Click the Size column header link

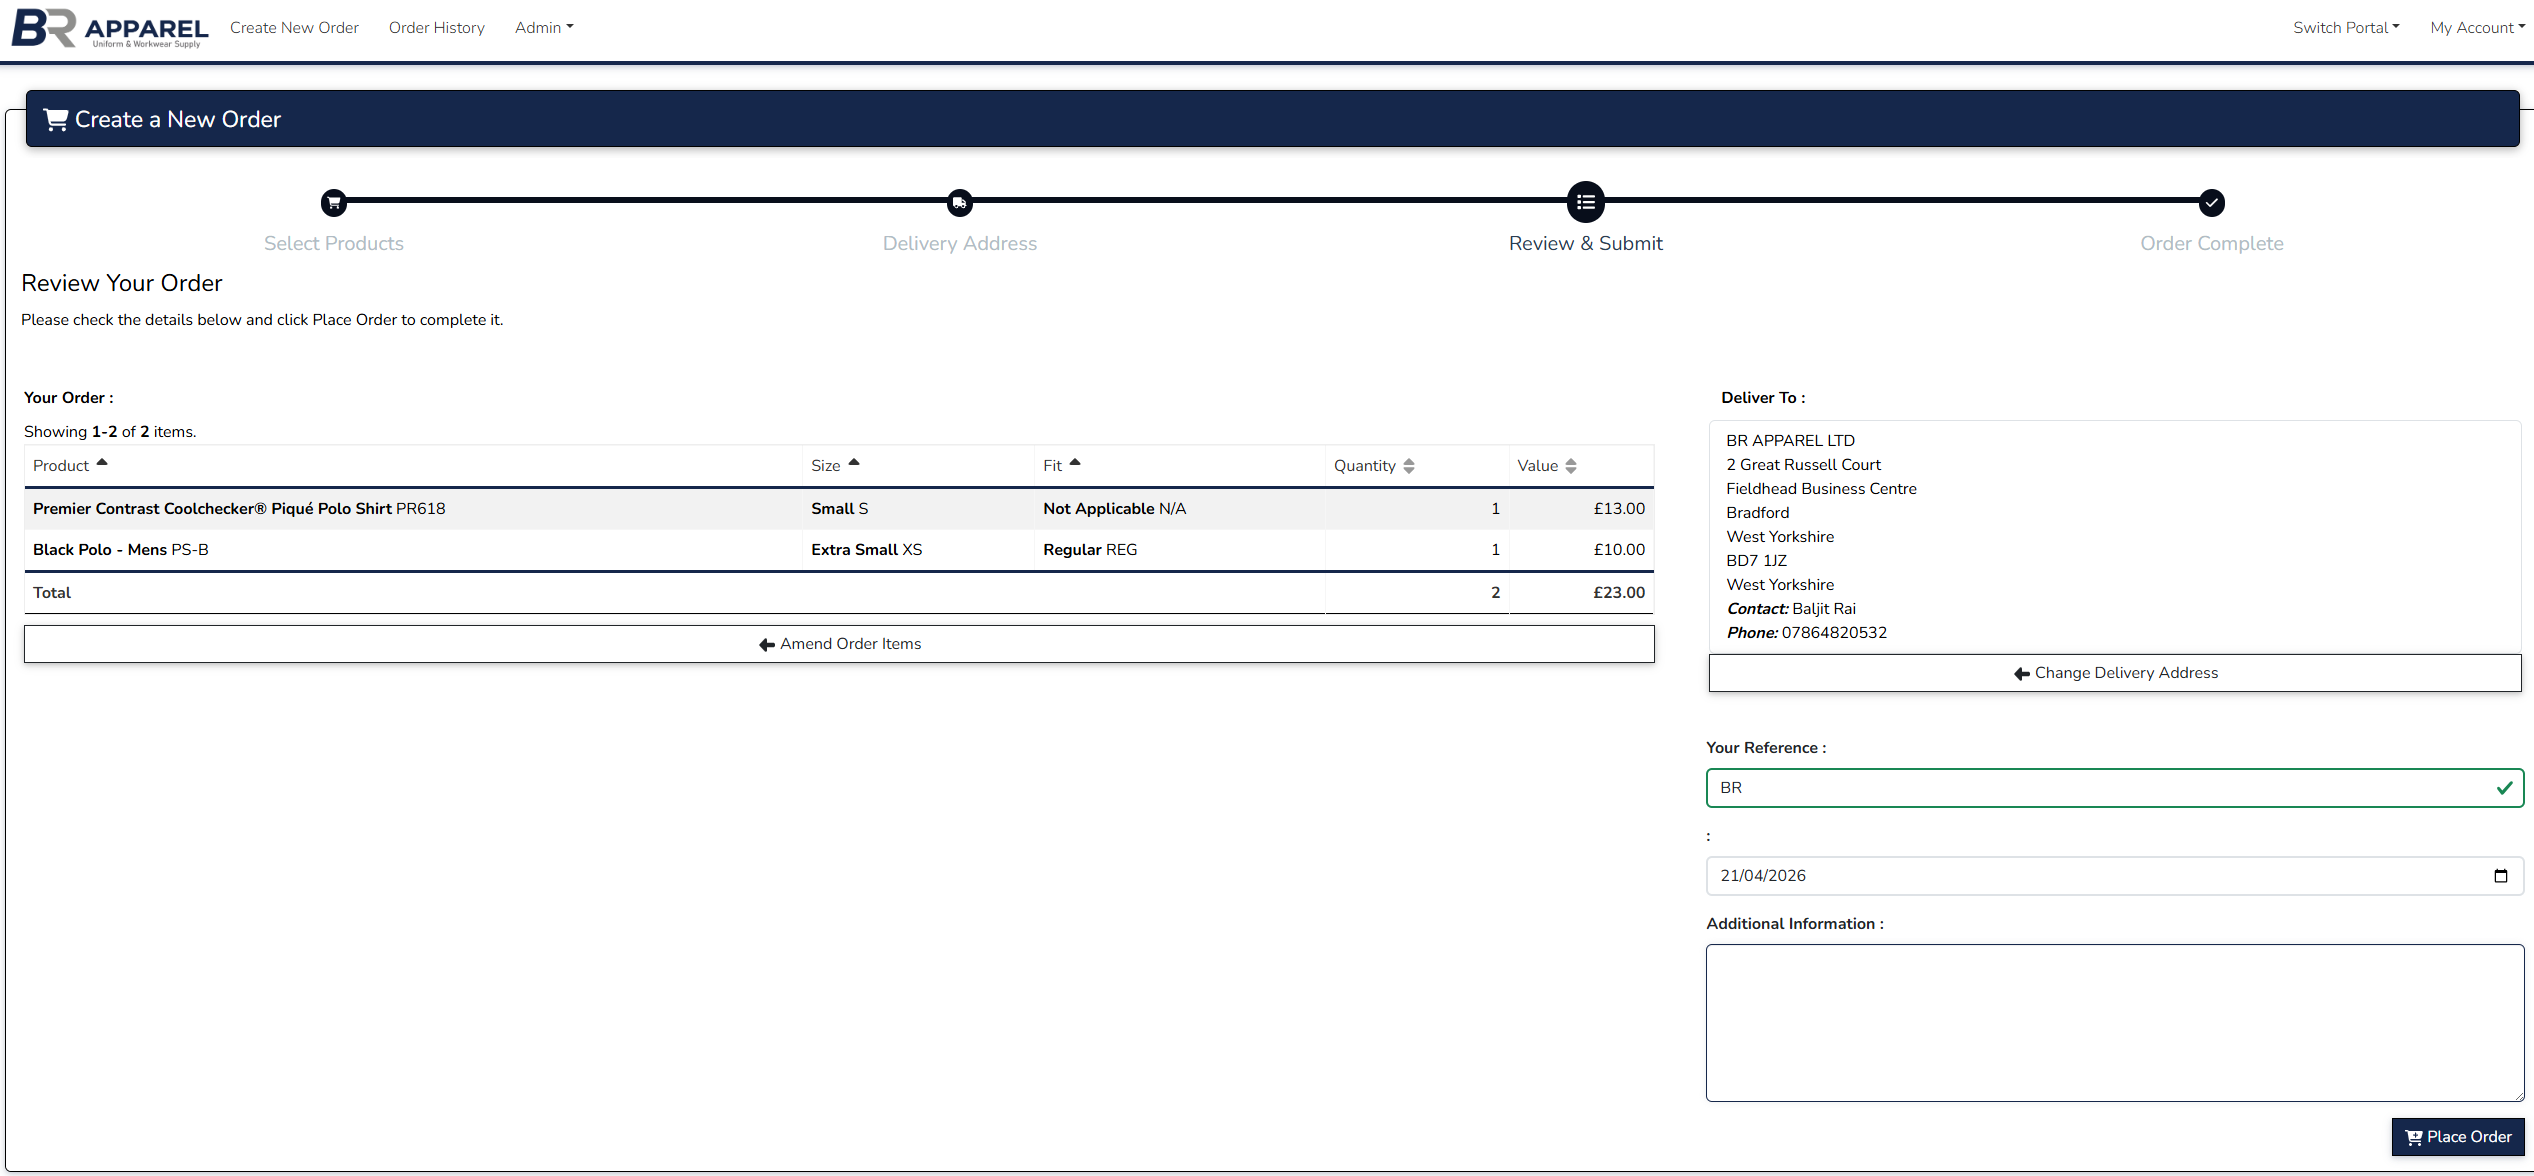[826, 466]
